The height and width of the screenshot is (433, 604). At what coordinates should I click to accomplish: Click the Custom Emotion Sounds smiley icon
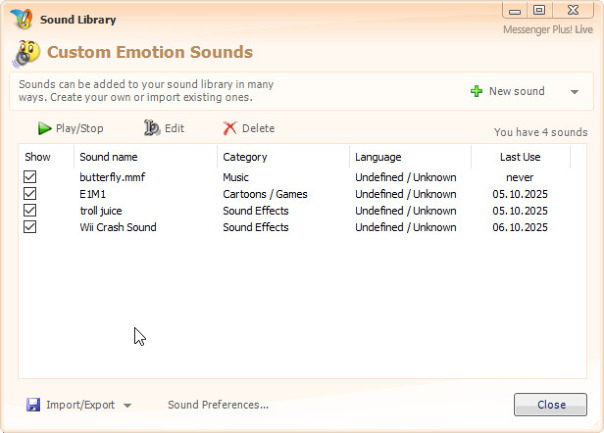click(x=28, y=53)
